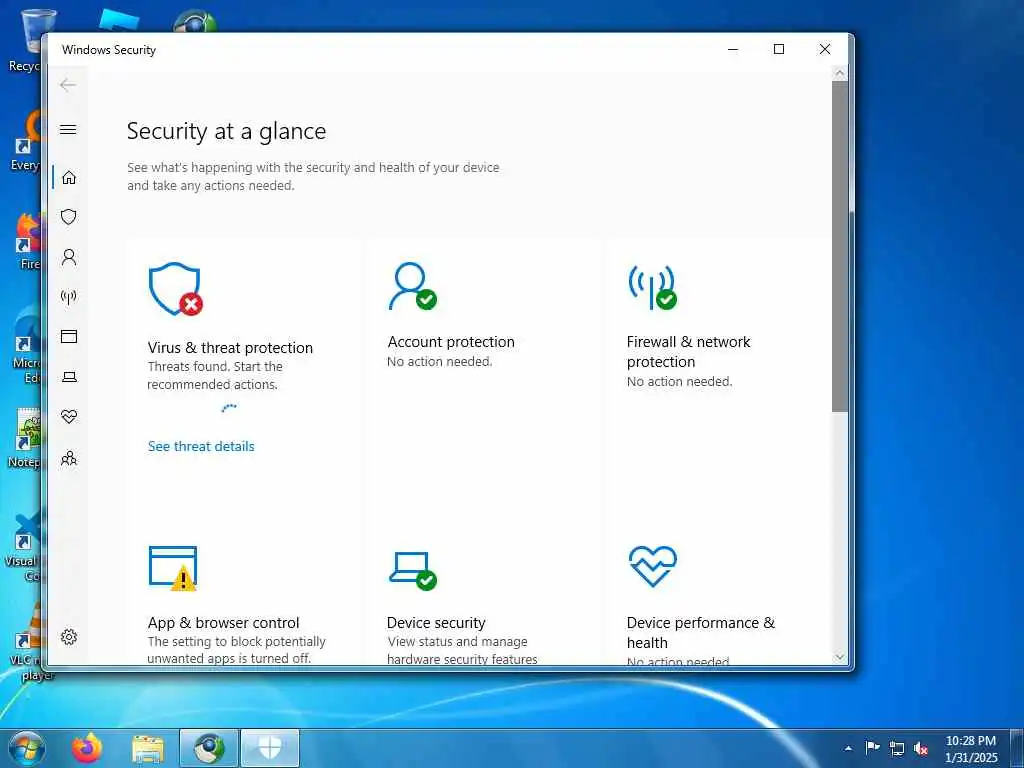The image size is (1024, 768).
Task: Open See threat details link
Action: [x=201, y=447]
